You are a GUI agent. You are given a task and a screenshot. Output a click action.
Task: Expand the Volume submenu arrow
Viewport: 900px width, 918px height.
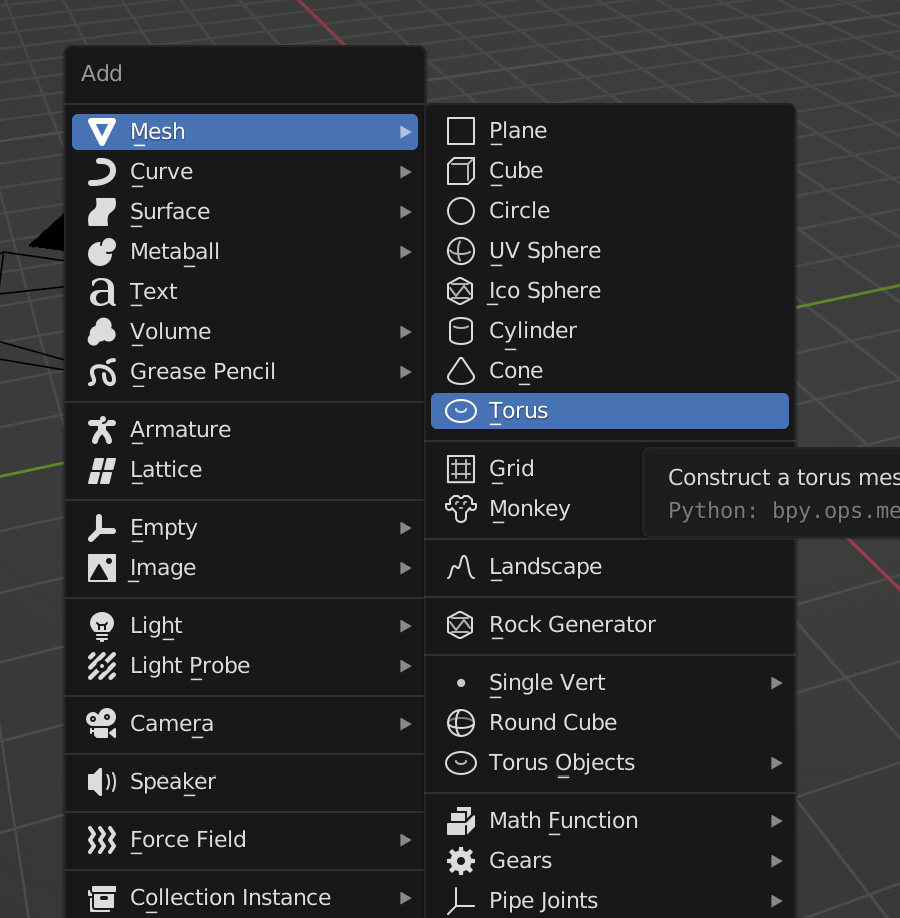click(405, 332)
